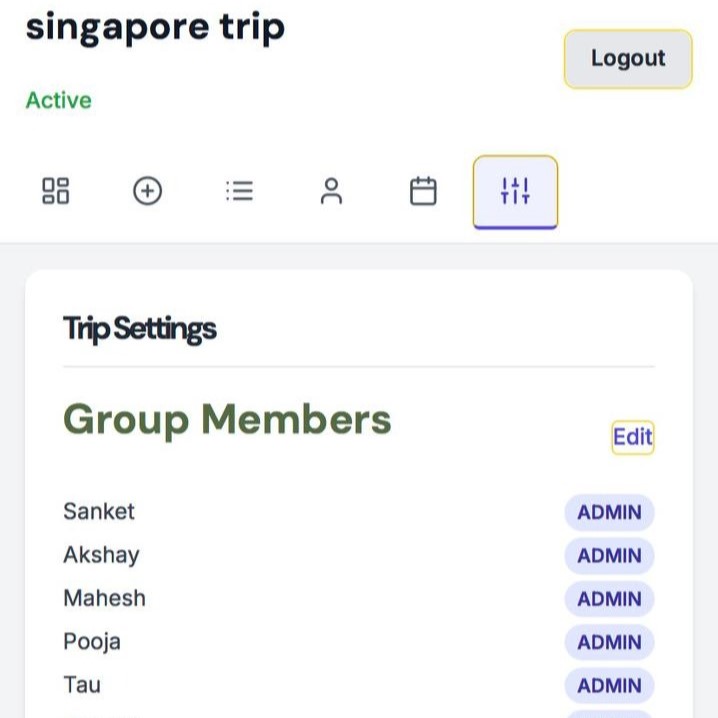Click Pooja's ADMIN badge
Viewport: 718px width, 718px height.
coord(609,642)
